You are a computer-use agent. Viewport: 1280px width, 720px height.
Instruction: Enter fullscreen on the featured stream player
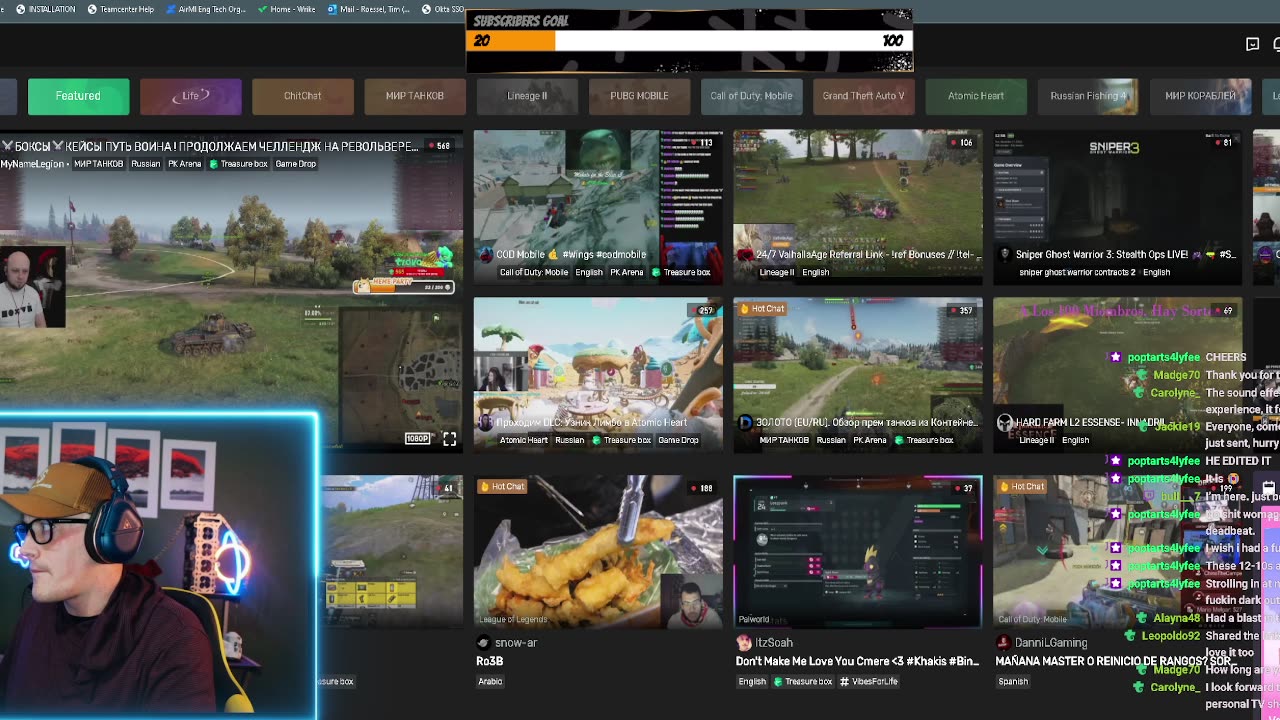pos(450,439)
